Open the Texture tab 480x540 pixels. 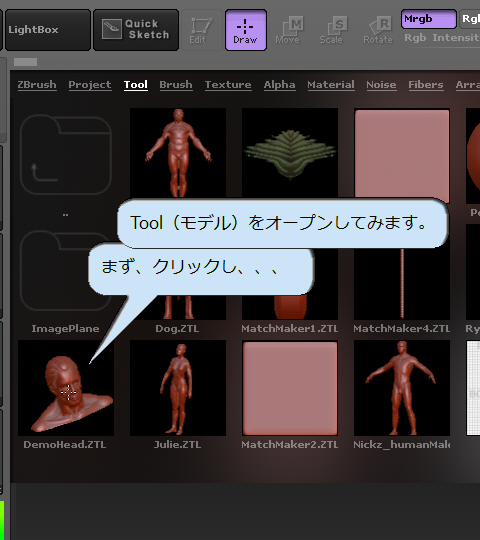point(228,85)
